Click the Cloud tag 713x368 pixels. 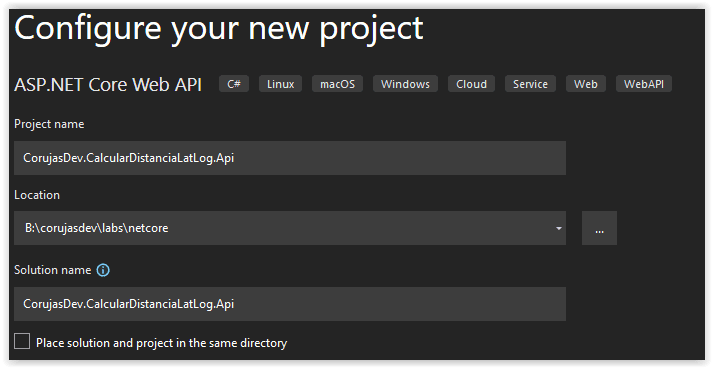point(472,84)
